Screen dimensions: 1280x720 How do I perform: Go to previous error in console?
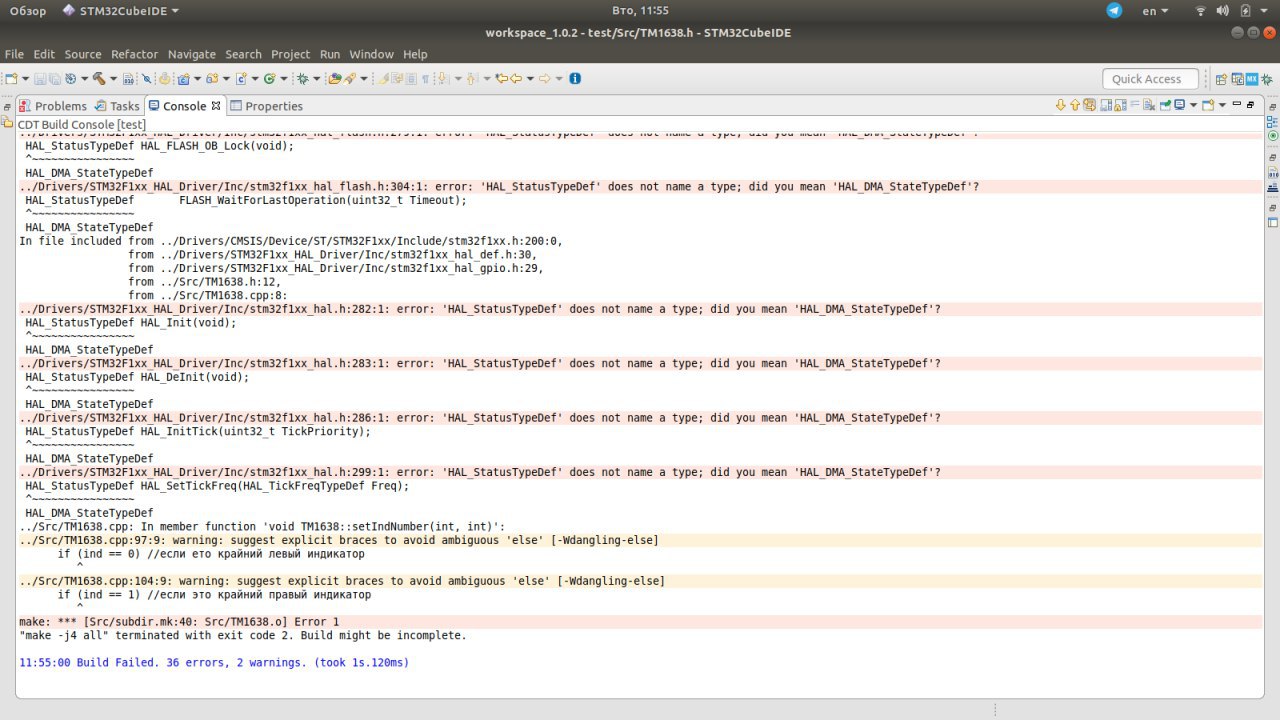[x=1075, y=104]
